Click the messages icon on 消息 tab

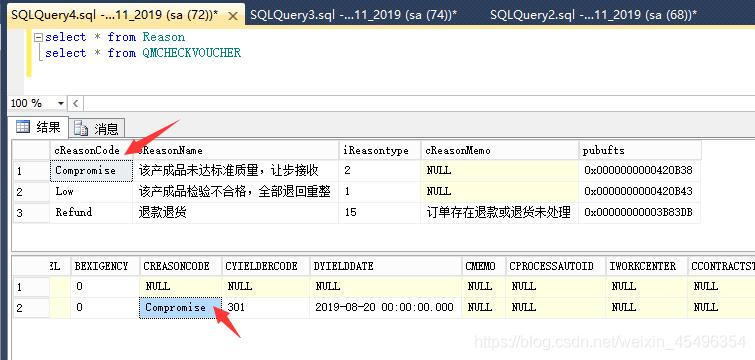pyautogui.click(x=81, y=129)
